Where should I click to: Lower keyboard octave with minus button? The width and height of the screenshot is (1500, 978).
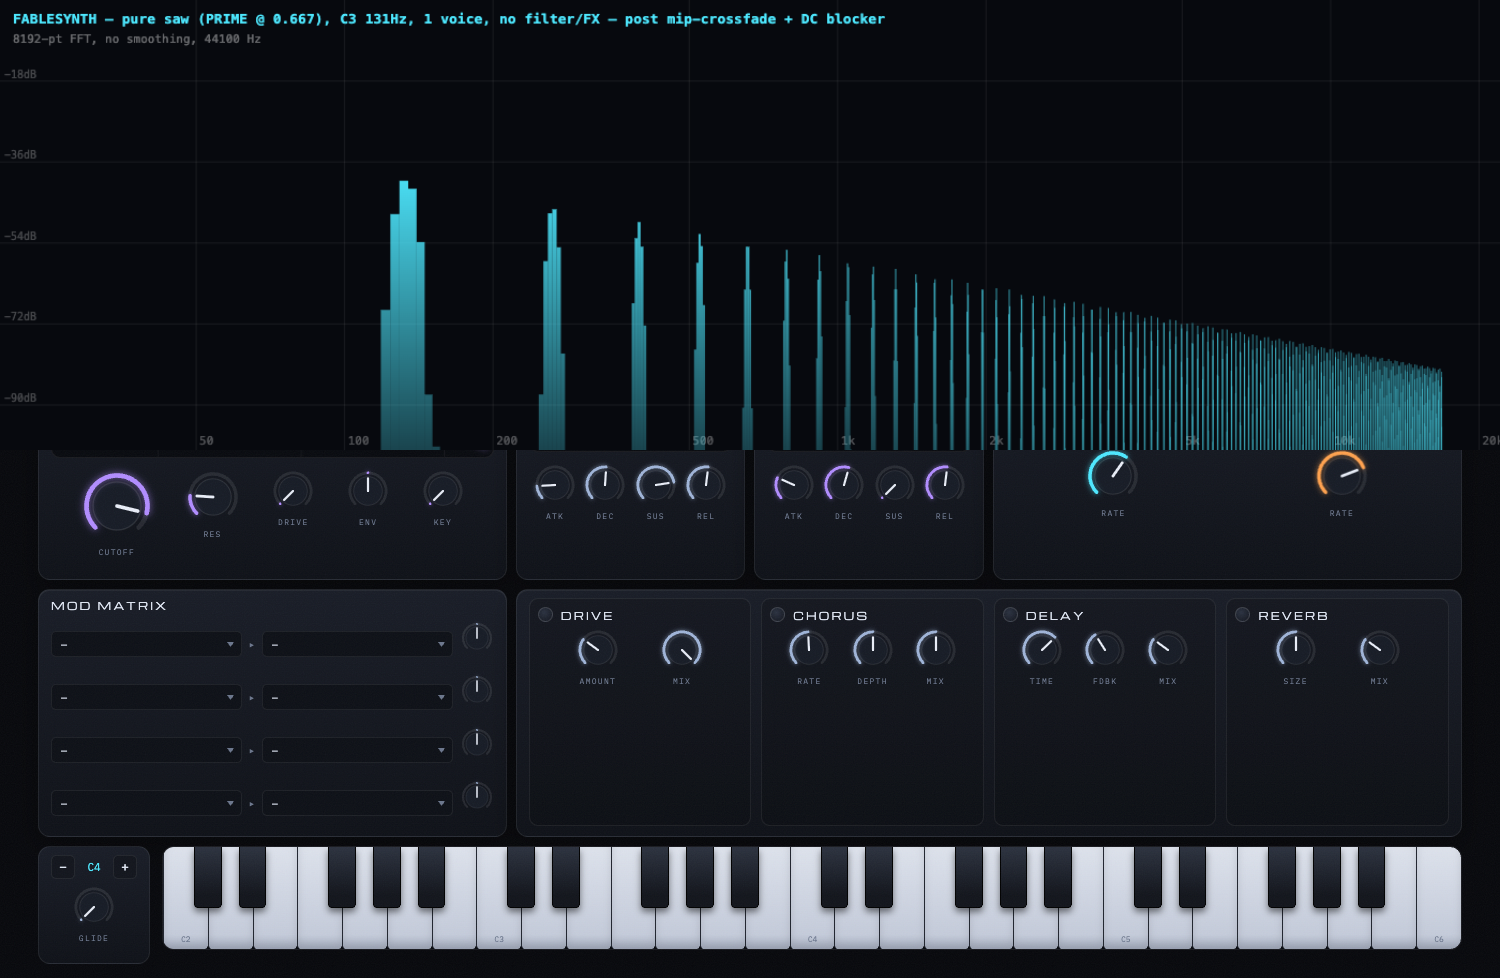point(63,867)
